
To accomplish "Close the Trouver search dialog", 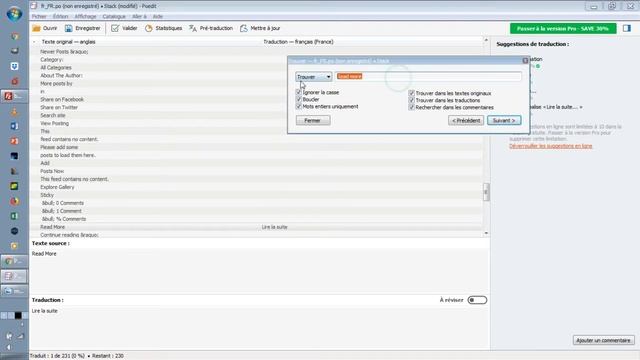I will (525, 61).
